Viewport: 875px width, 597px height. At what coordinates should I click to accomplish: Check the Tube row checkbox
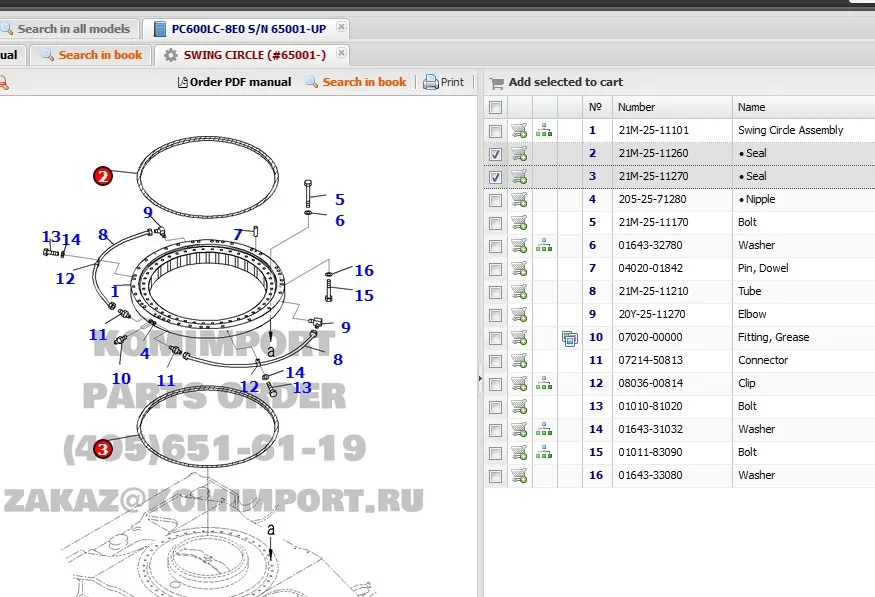[x=495, y=292]
